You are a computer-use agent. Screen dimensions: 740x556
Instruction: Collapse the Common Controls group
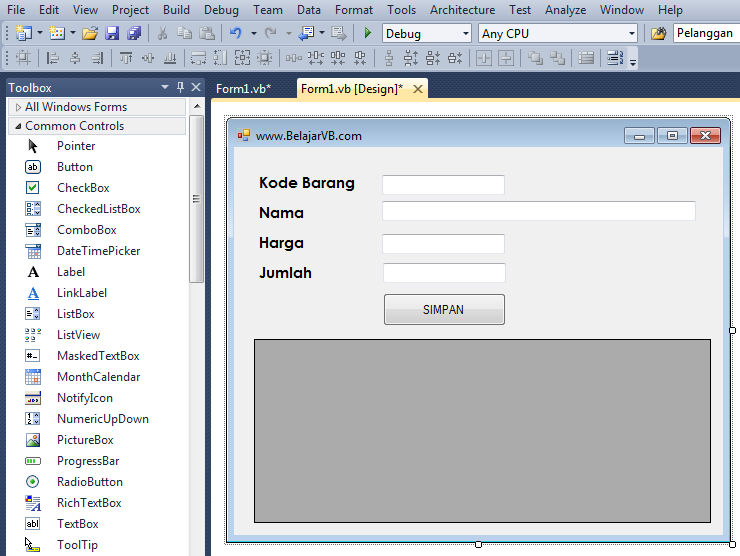point(18,126)
